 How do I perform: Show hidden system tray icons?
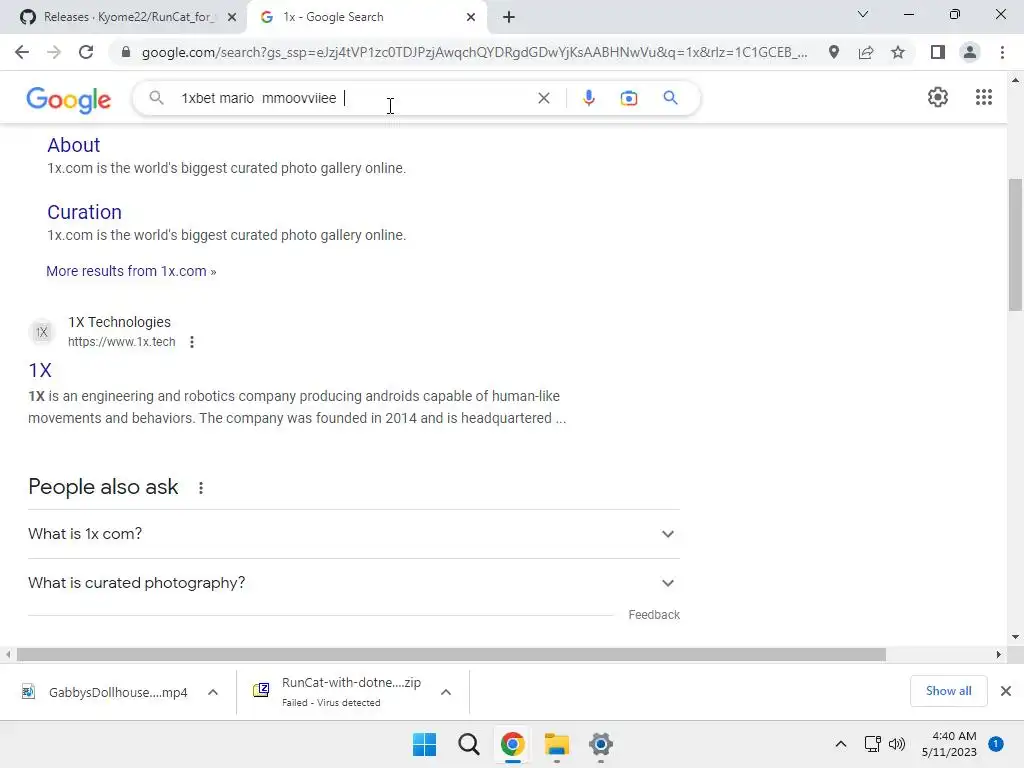pos(841,744)
